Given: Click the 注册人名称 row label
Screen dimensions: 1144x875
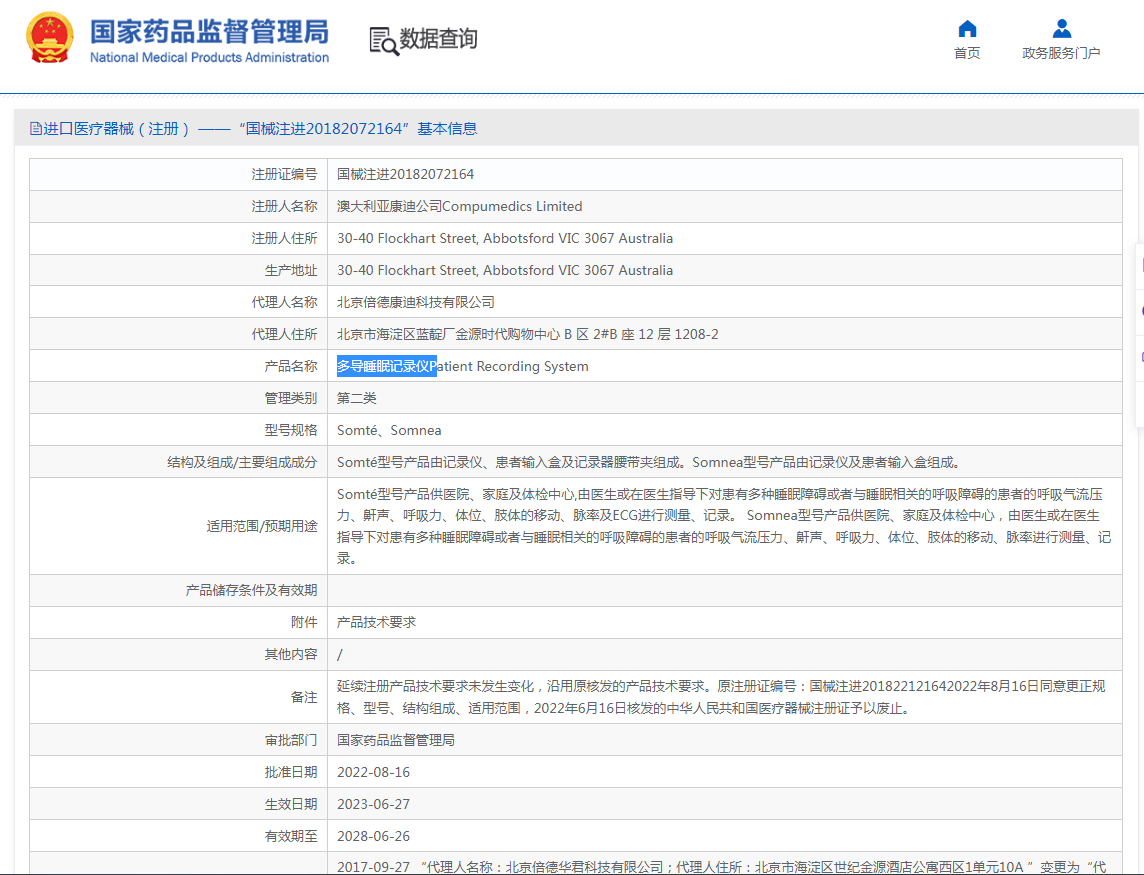Looking at the screenshot, I should tap(285, 207).
